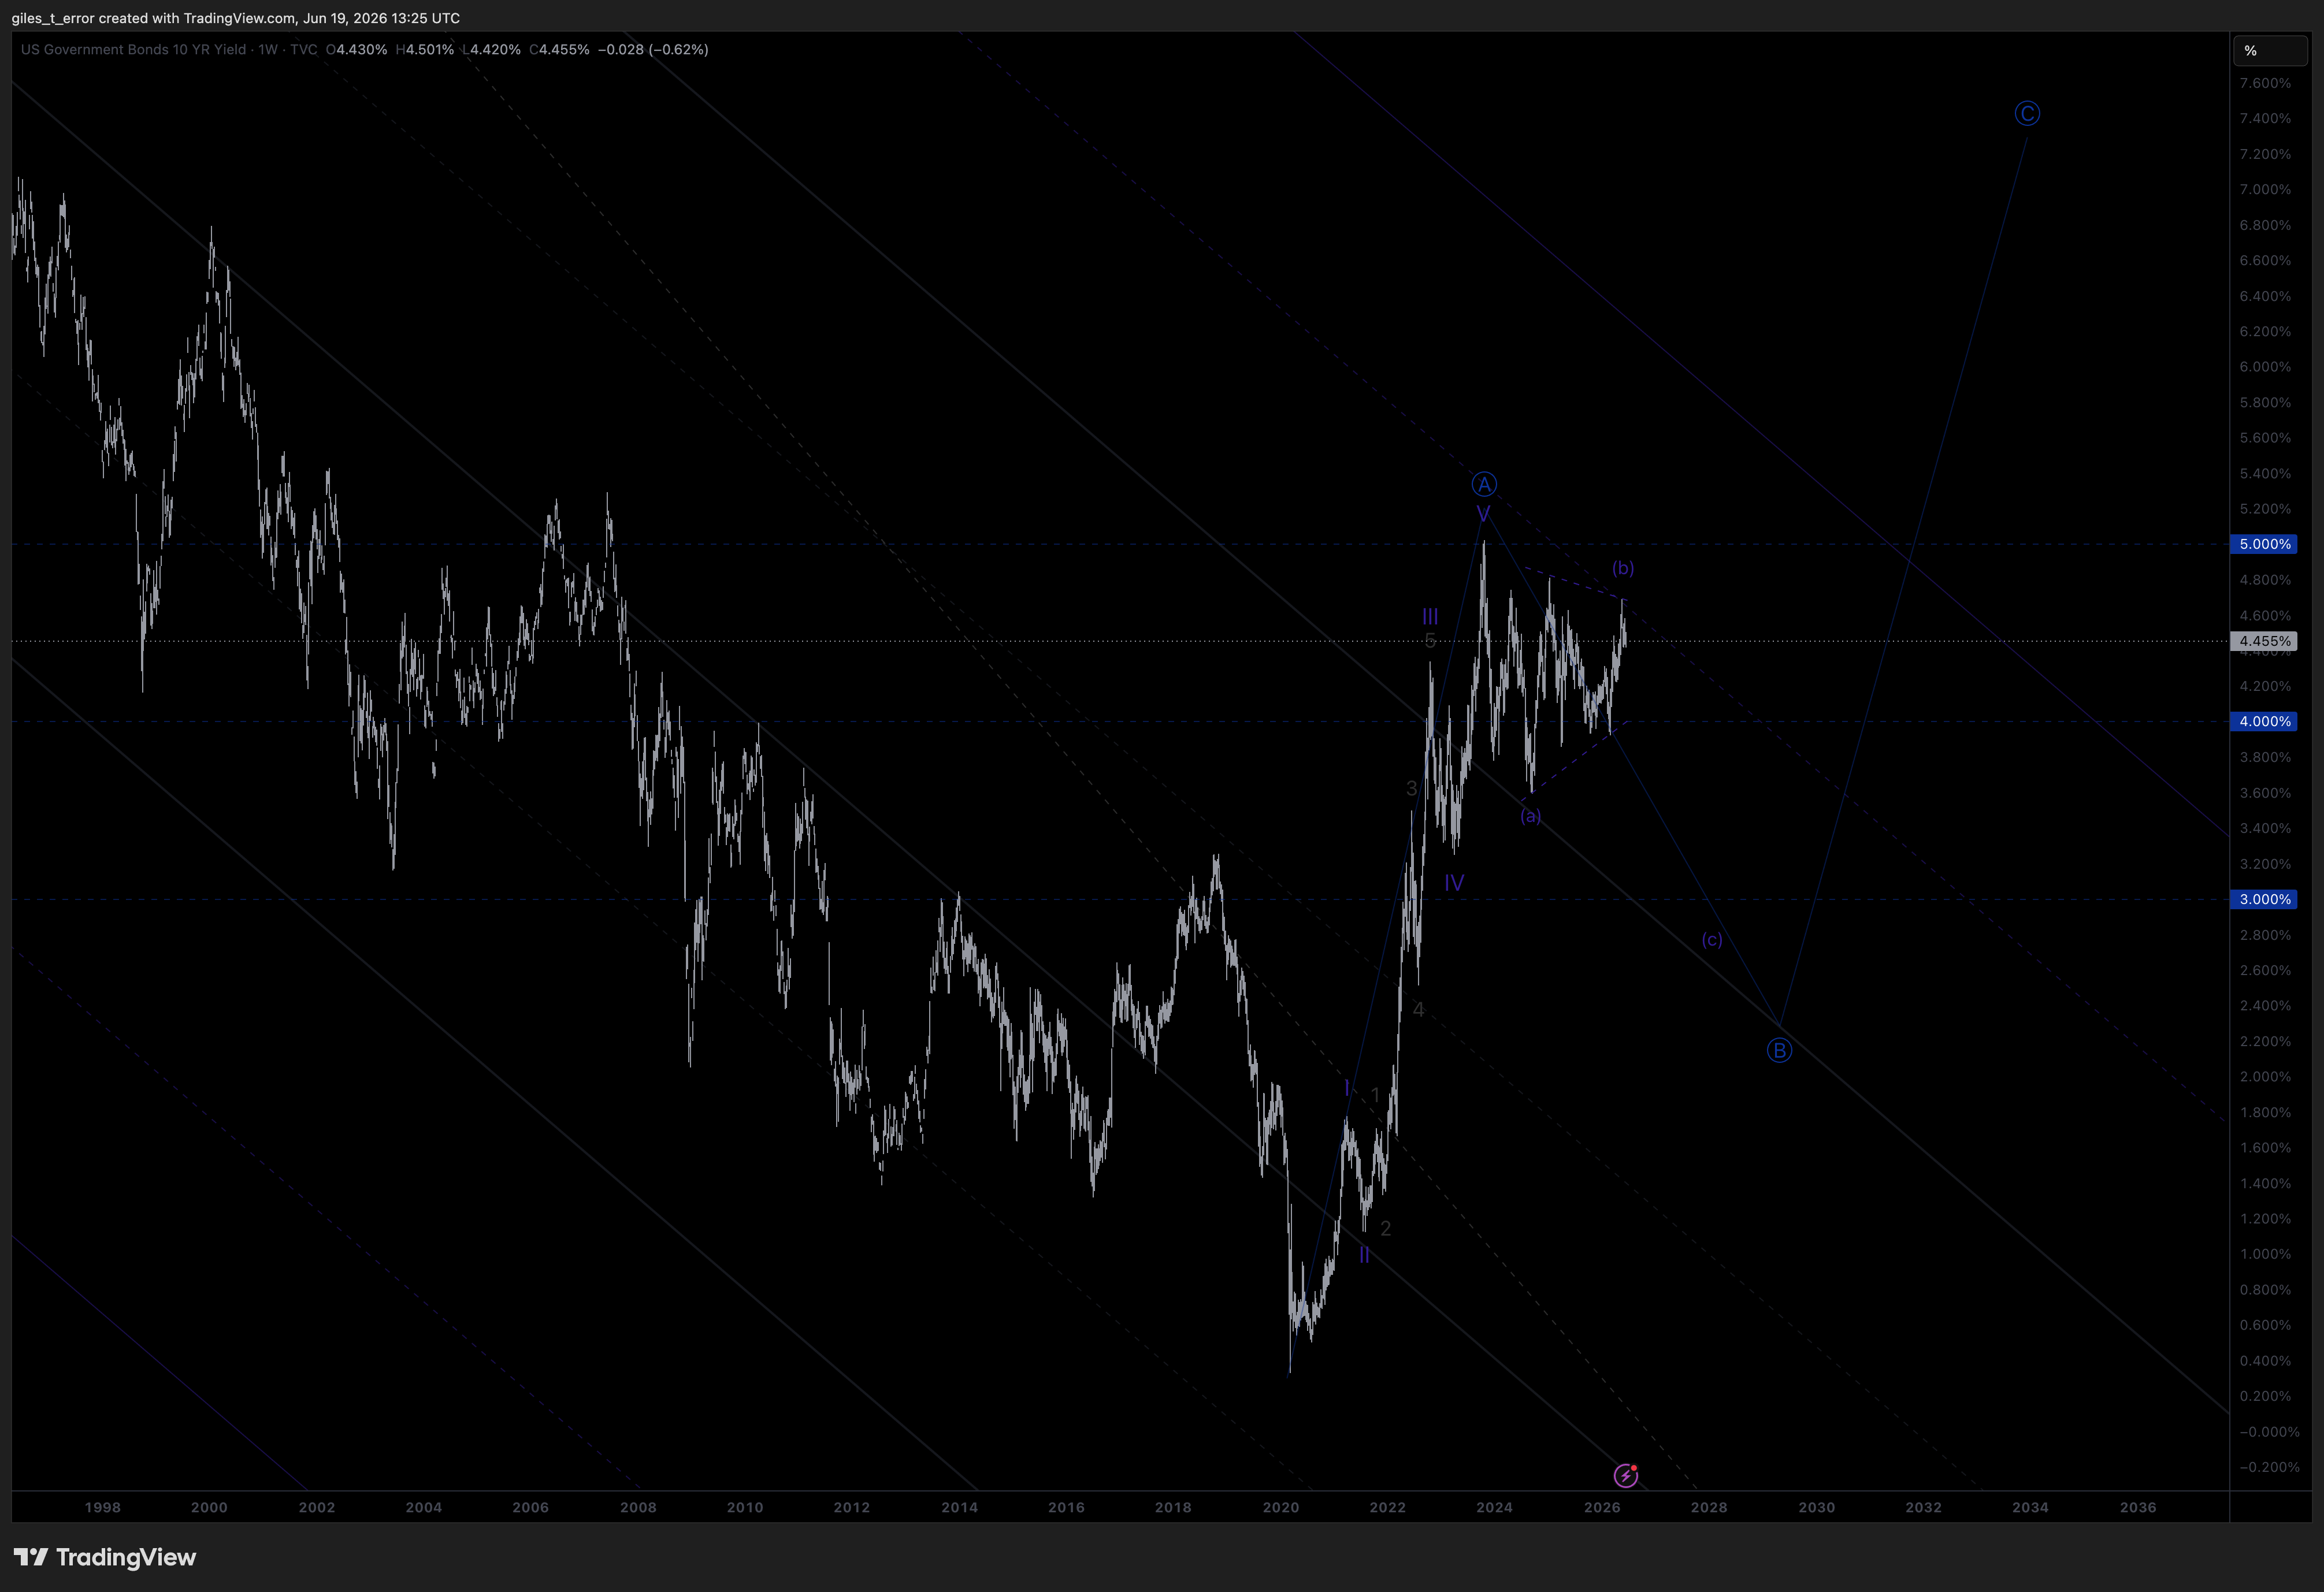Click the 3.000% horizontal line price label
The height and width of the screenshot is (1592, 2324).
tap(2264, 899)
